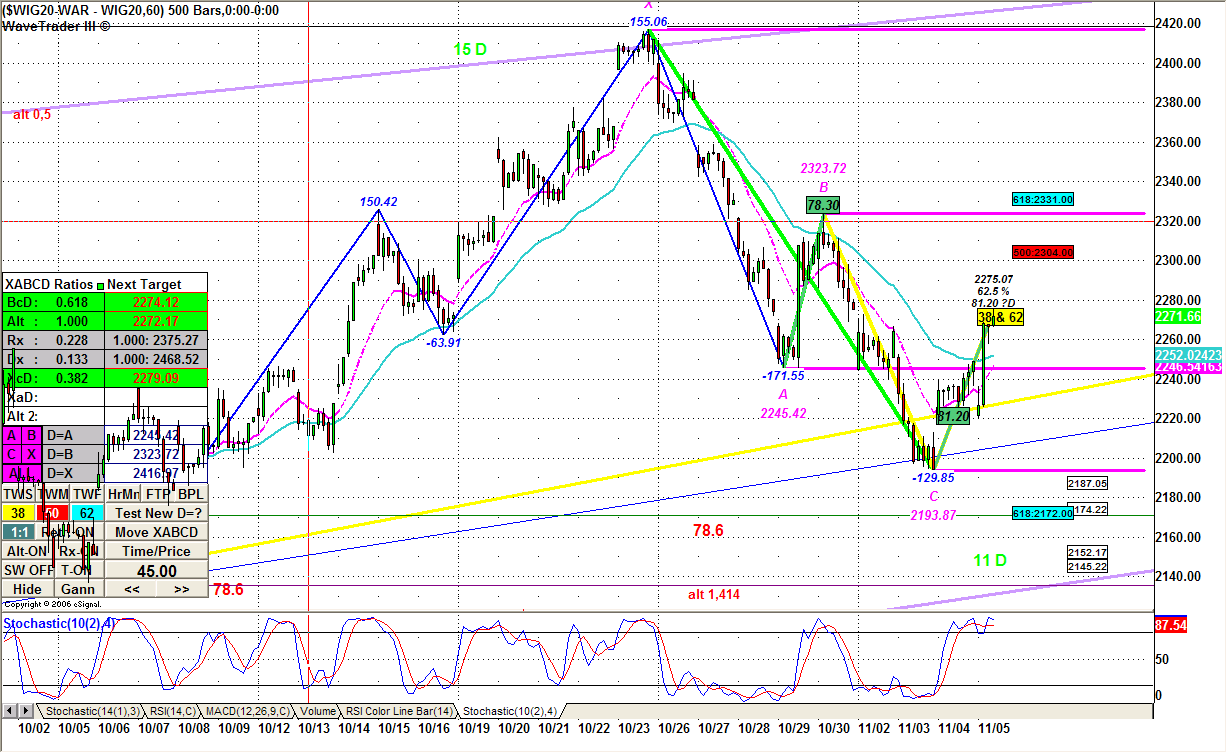The width and height of the screenshot is (1227, 753).
Task: Click the Move XABCD button
Action: click(157, 532)
